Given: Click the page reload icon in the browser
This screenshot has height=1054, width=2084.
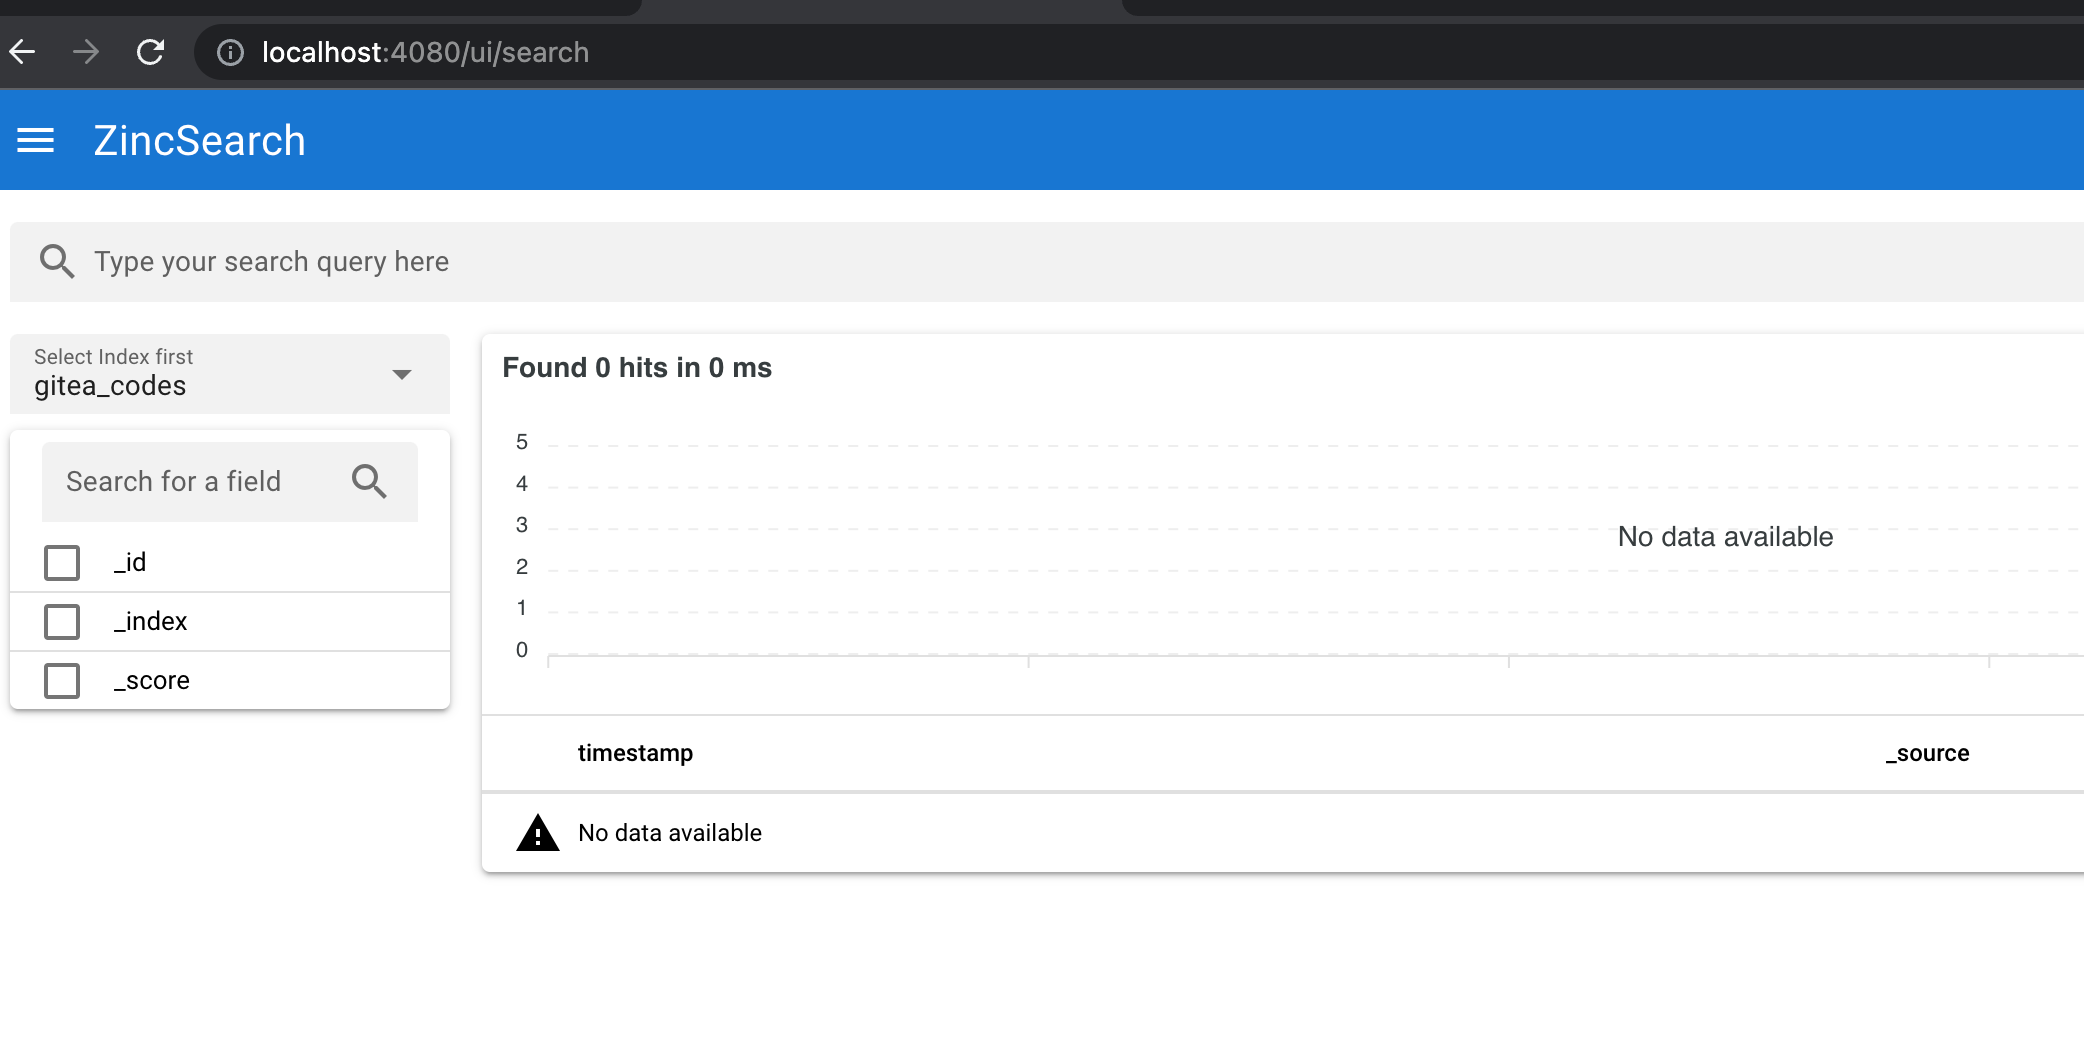Looking at the screenshot, I should pos(151,52).
